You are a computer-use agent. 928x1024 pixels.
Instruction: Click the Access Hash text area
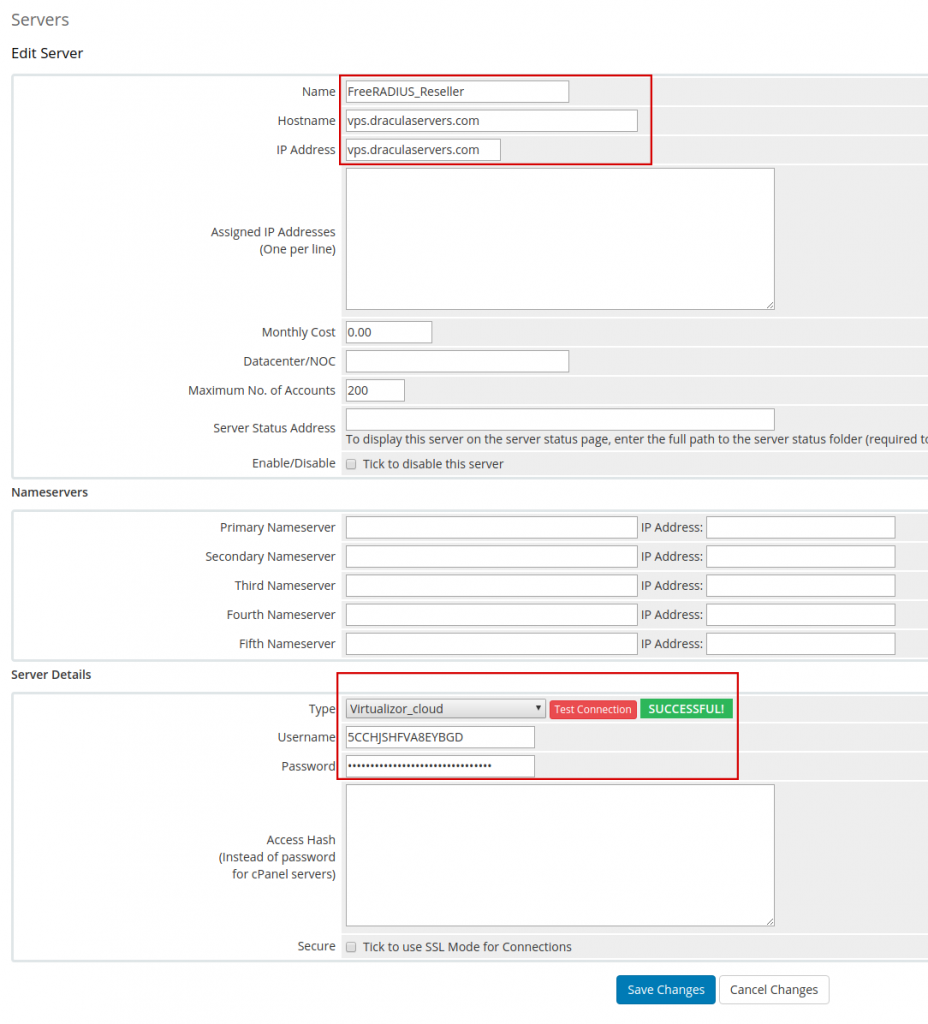560,855
